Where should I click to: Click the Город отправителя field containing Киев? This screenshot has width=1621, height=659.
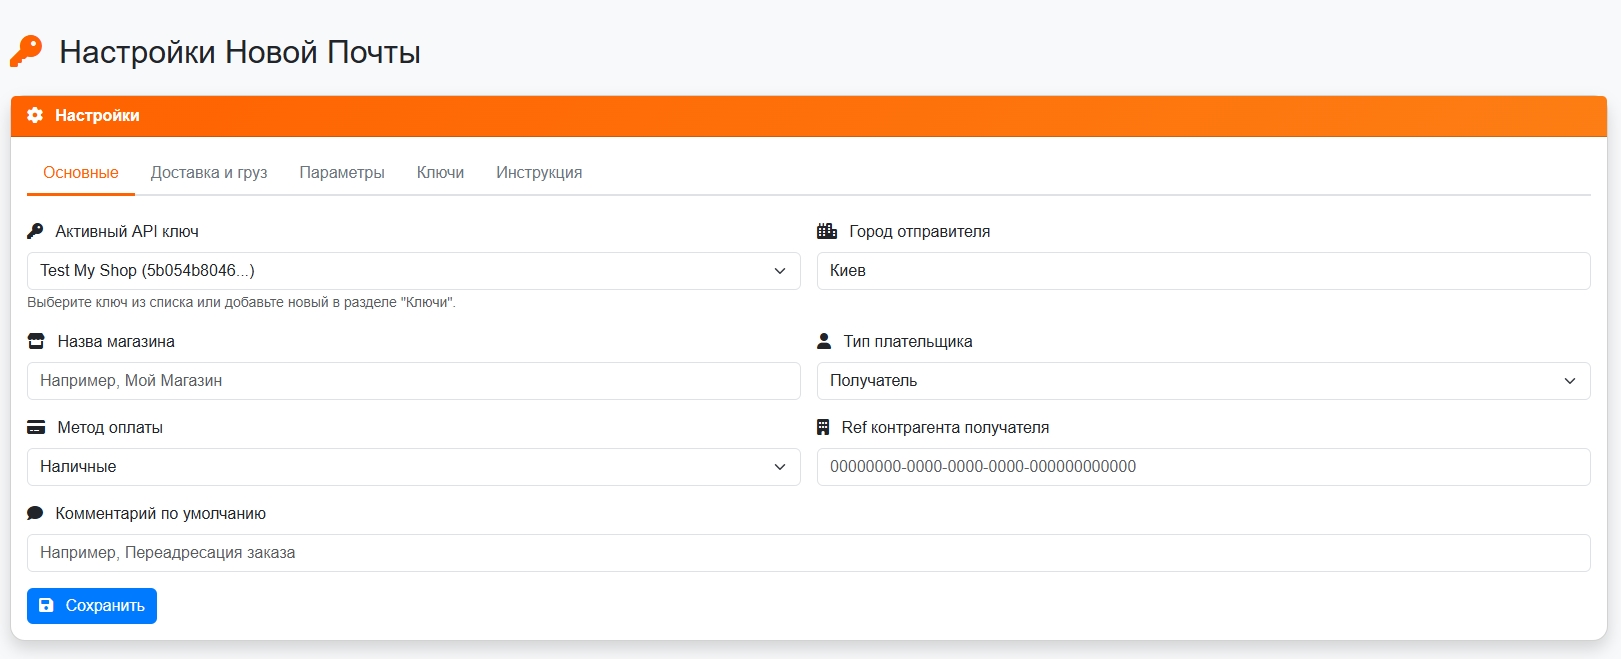click(1203, 271)
